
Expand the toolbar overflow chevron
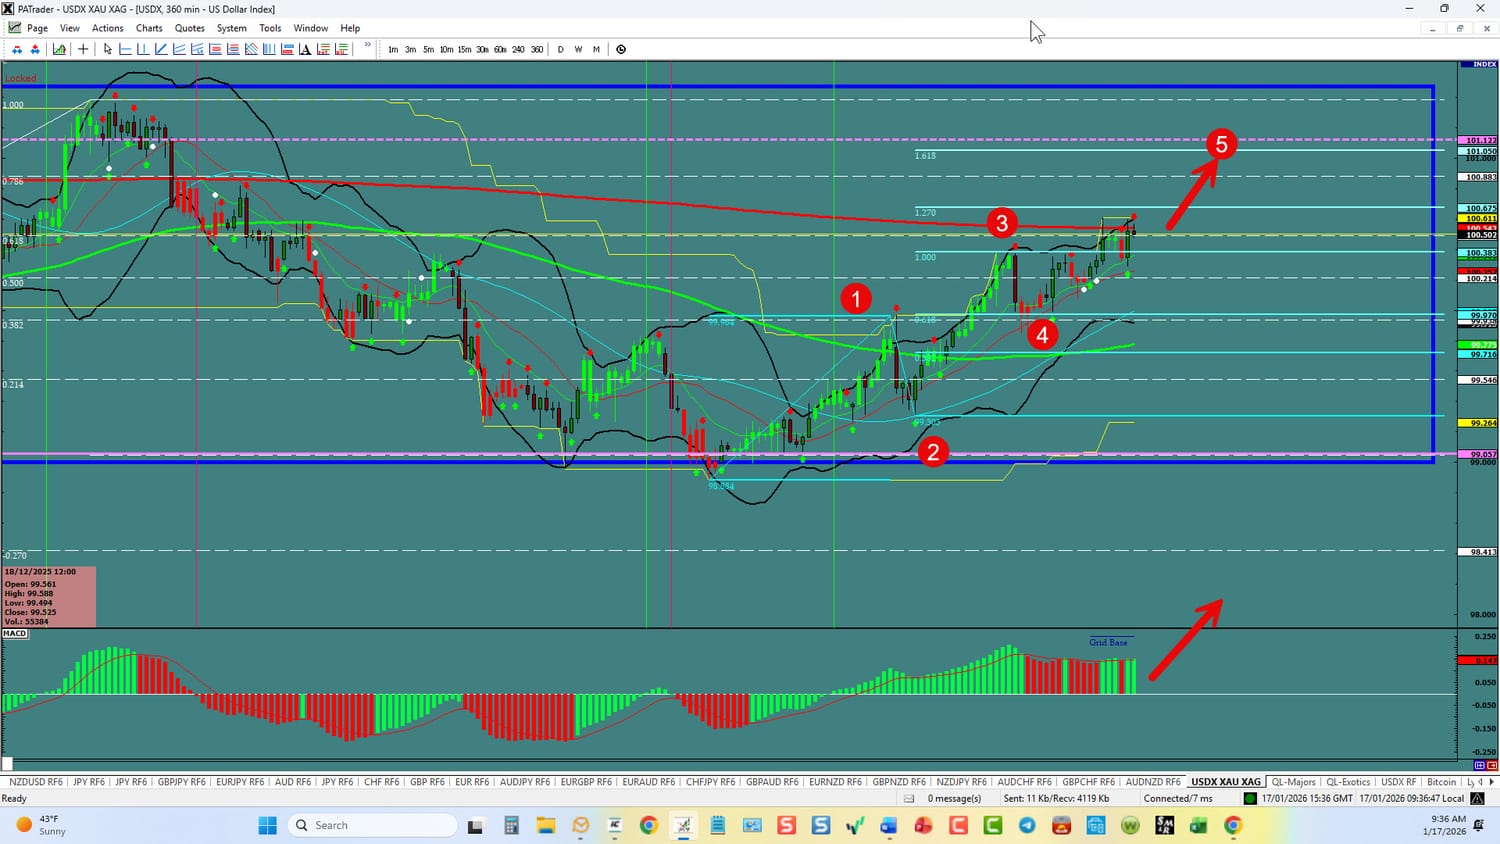click(367, 46)
